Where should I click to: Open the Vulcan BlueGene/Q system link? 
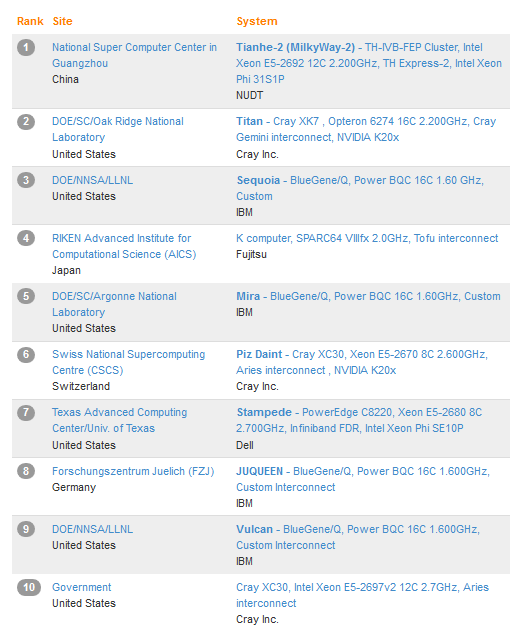(x=358, y=537)
